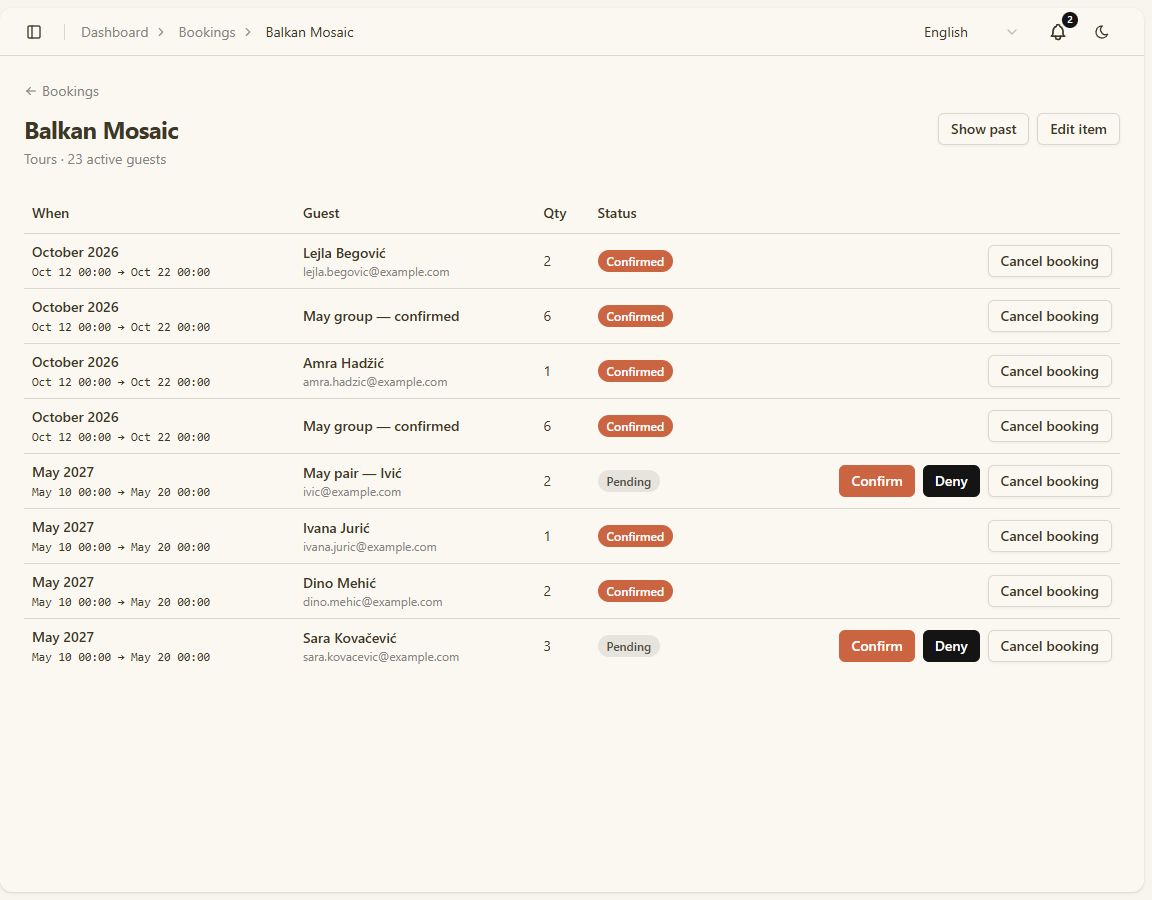
Task: Open the notifications bell
Action: [x=1058, y=32]
